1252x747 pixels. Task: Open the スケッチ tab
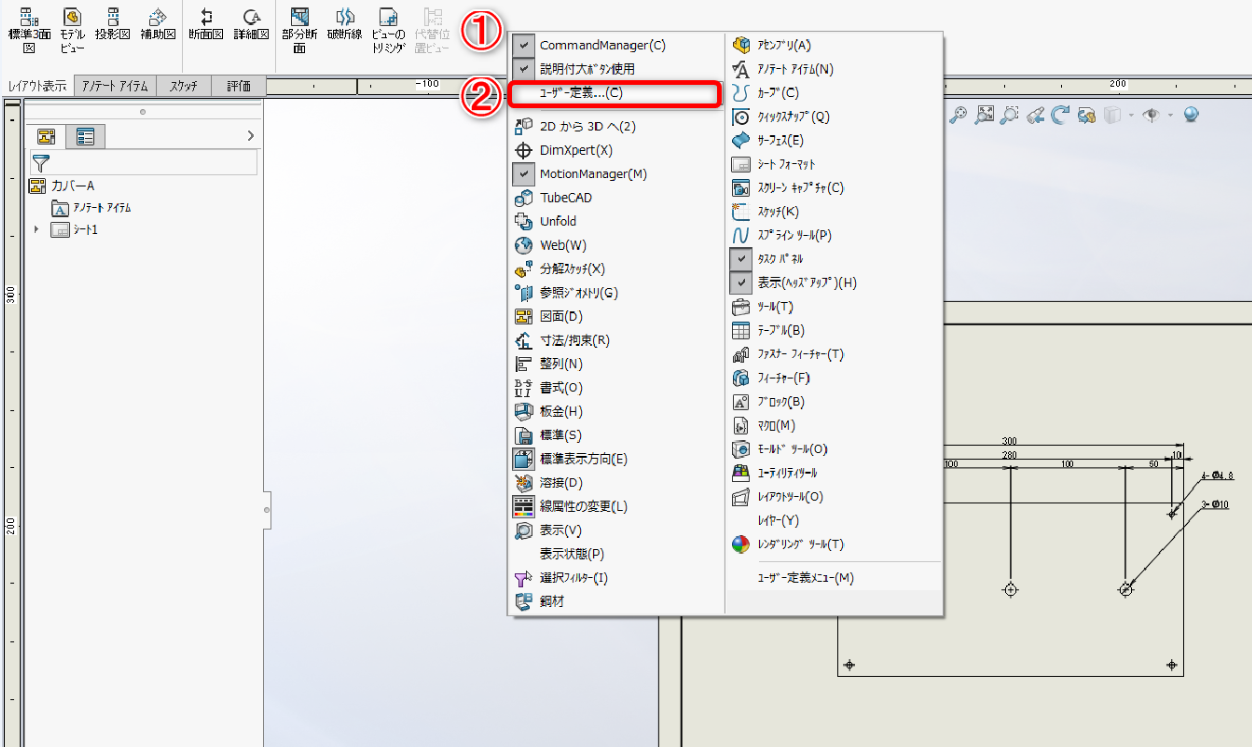pos(183,86)
